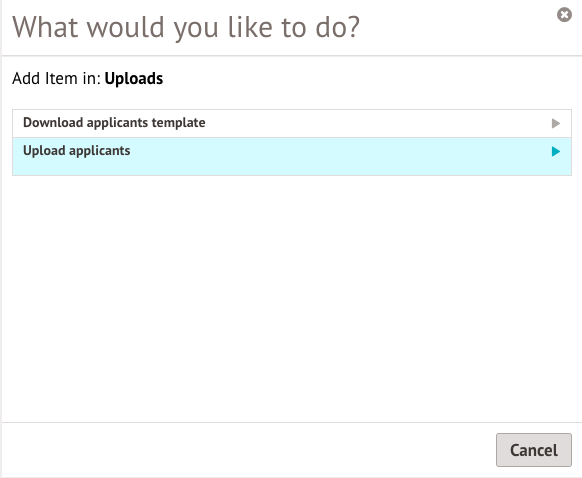582x478 pixels.
Task: Click the 'Add Item in:' label
Action: (56, 79)
